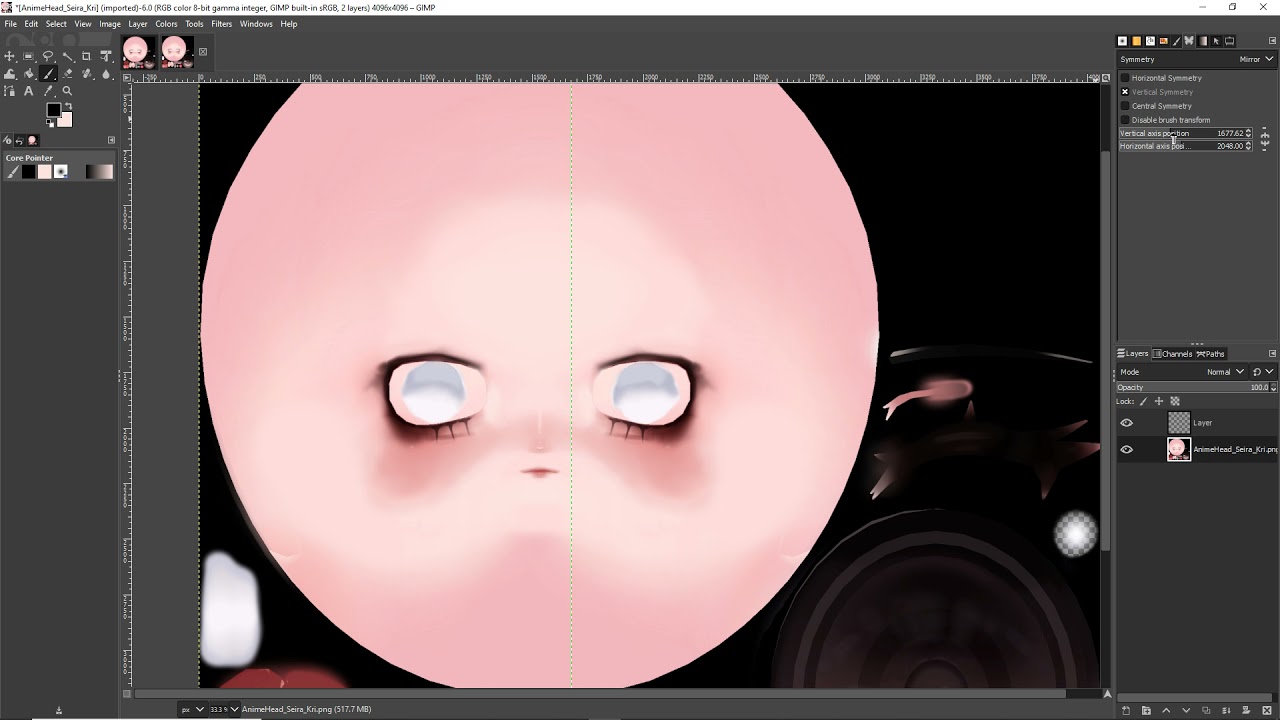Check Disable brush transform
Screen dimensions: 1280x720
pos(1125,120)
